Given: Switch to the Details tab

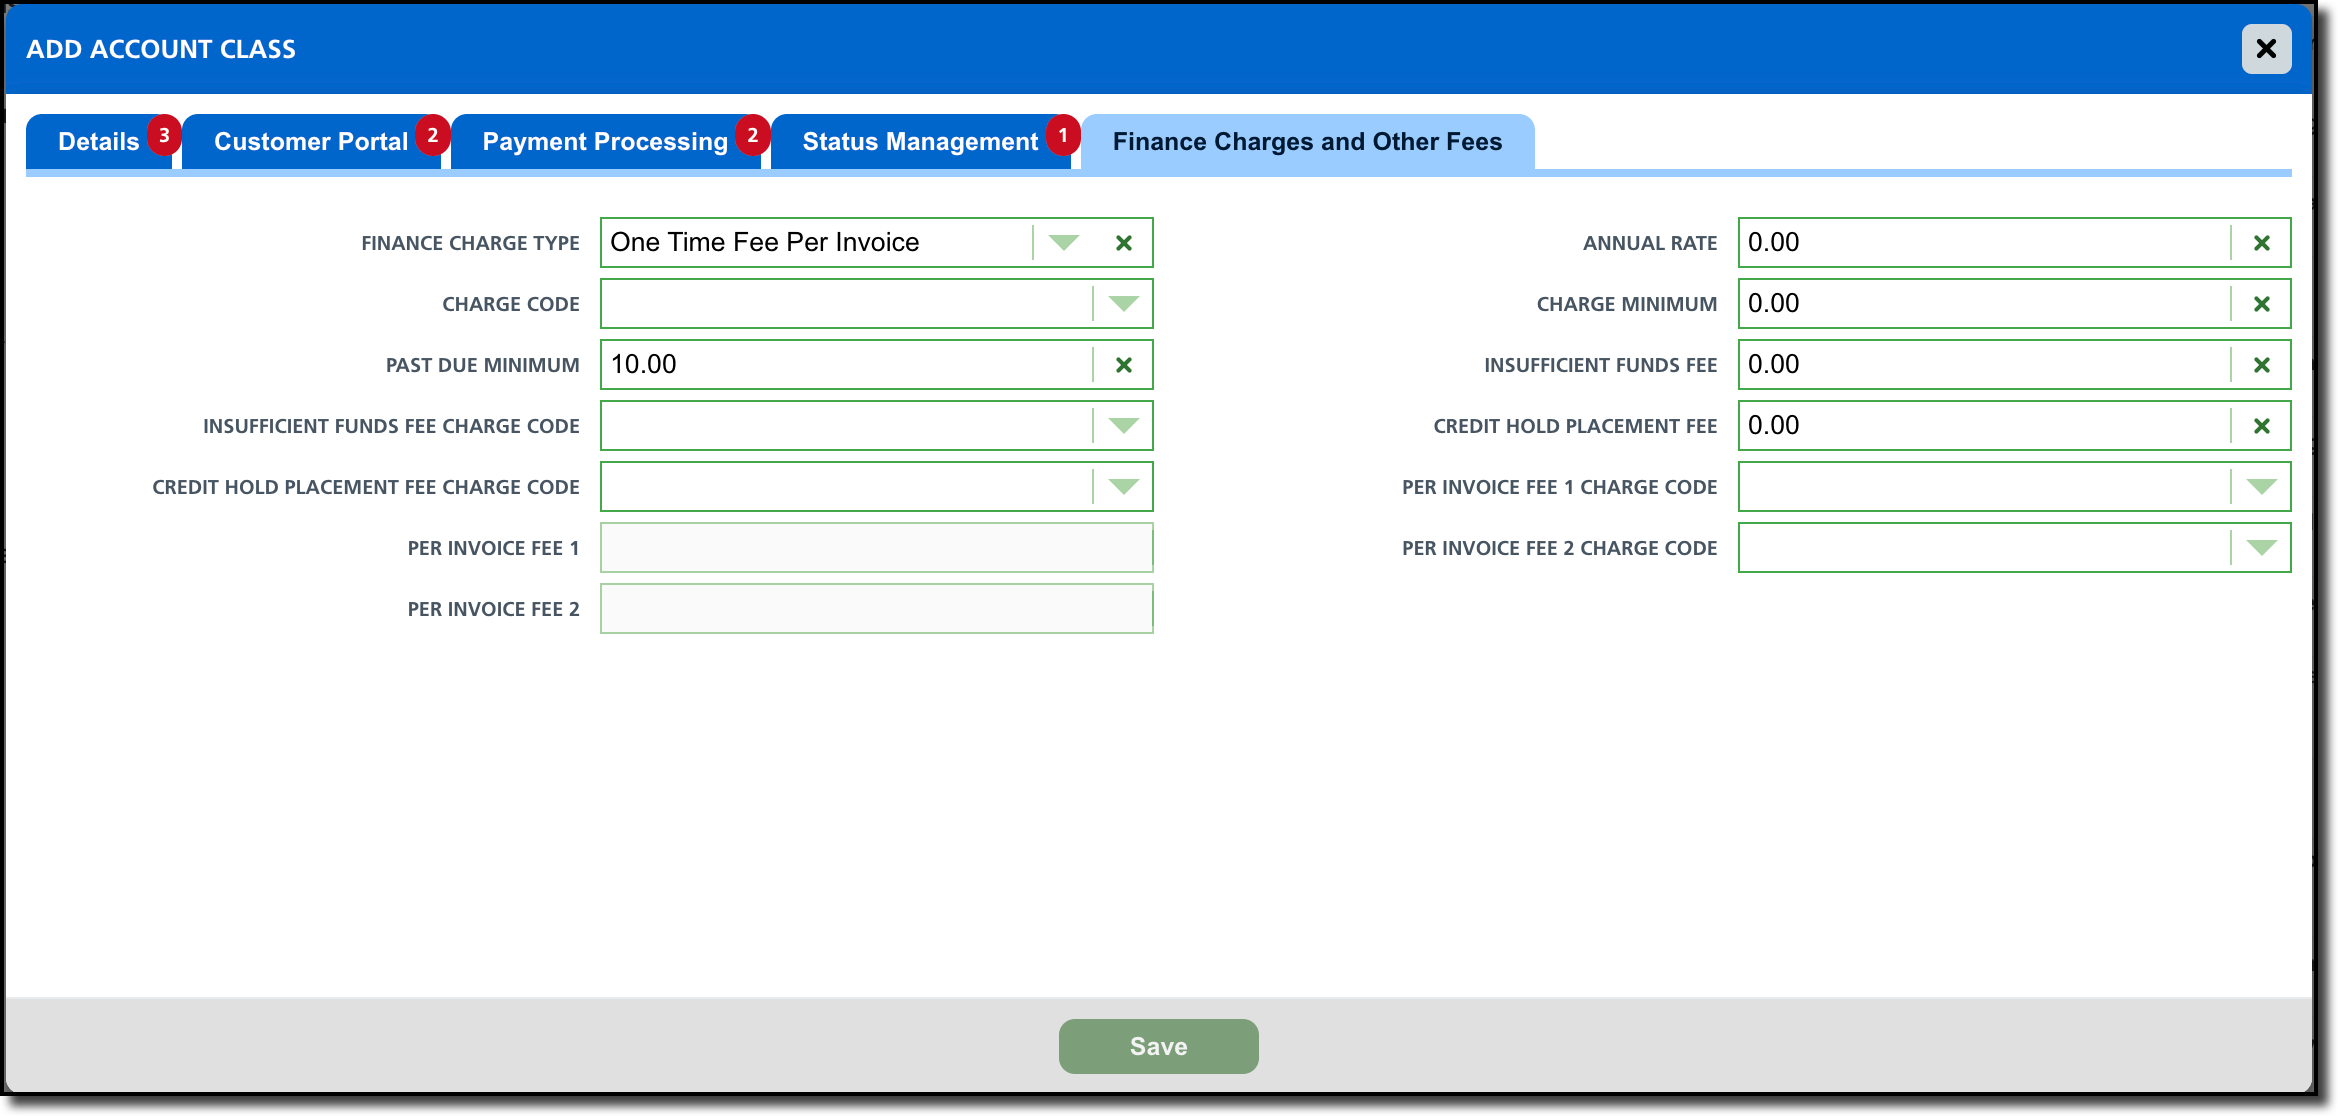Looking at the screenshot, I should click(x=98, y=142).
